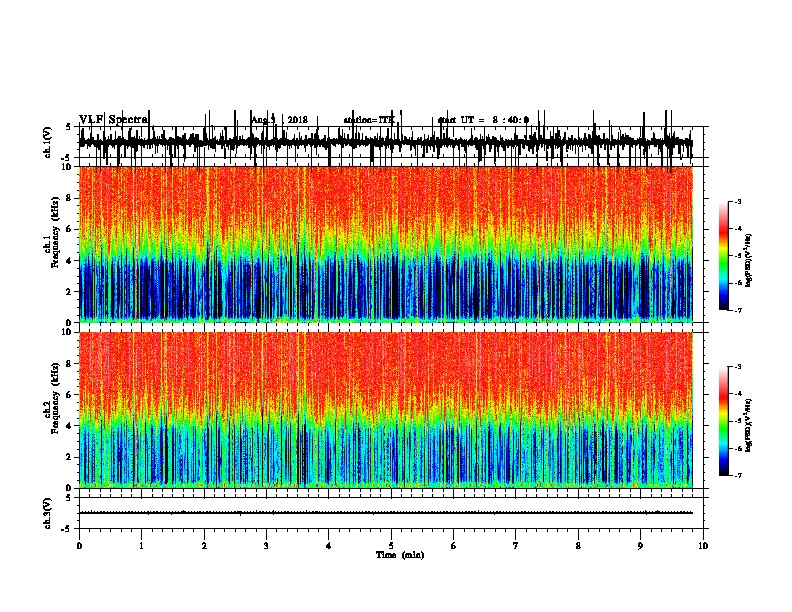Click inside the ch.1 voltage waveform trace
Image resolution: width=792 pixels, height=612 pixels.
[385, 142]
